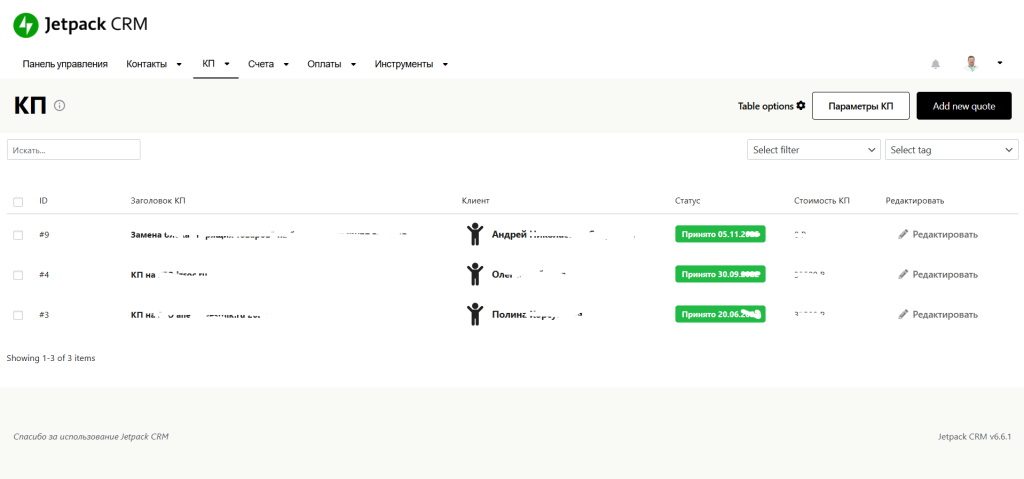Click into the Искать search field
Viewport: 1024px width, 479px height.
click(x=74, y=150)
